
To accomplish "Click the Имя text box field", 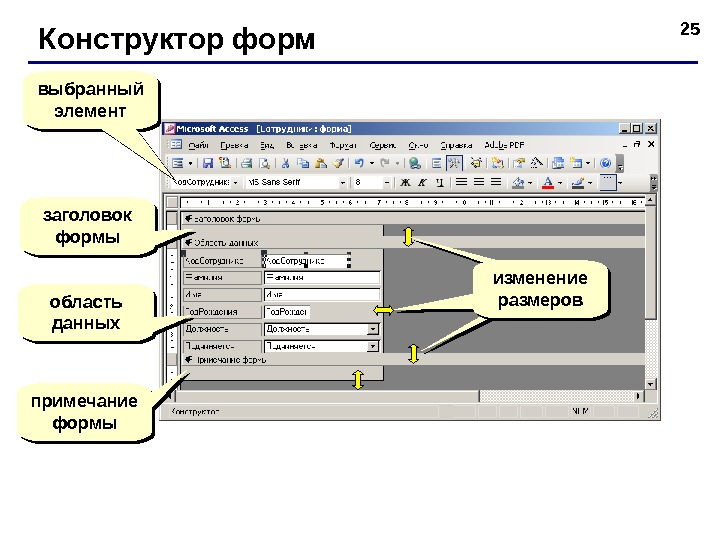I will pos(322,294).
